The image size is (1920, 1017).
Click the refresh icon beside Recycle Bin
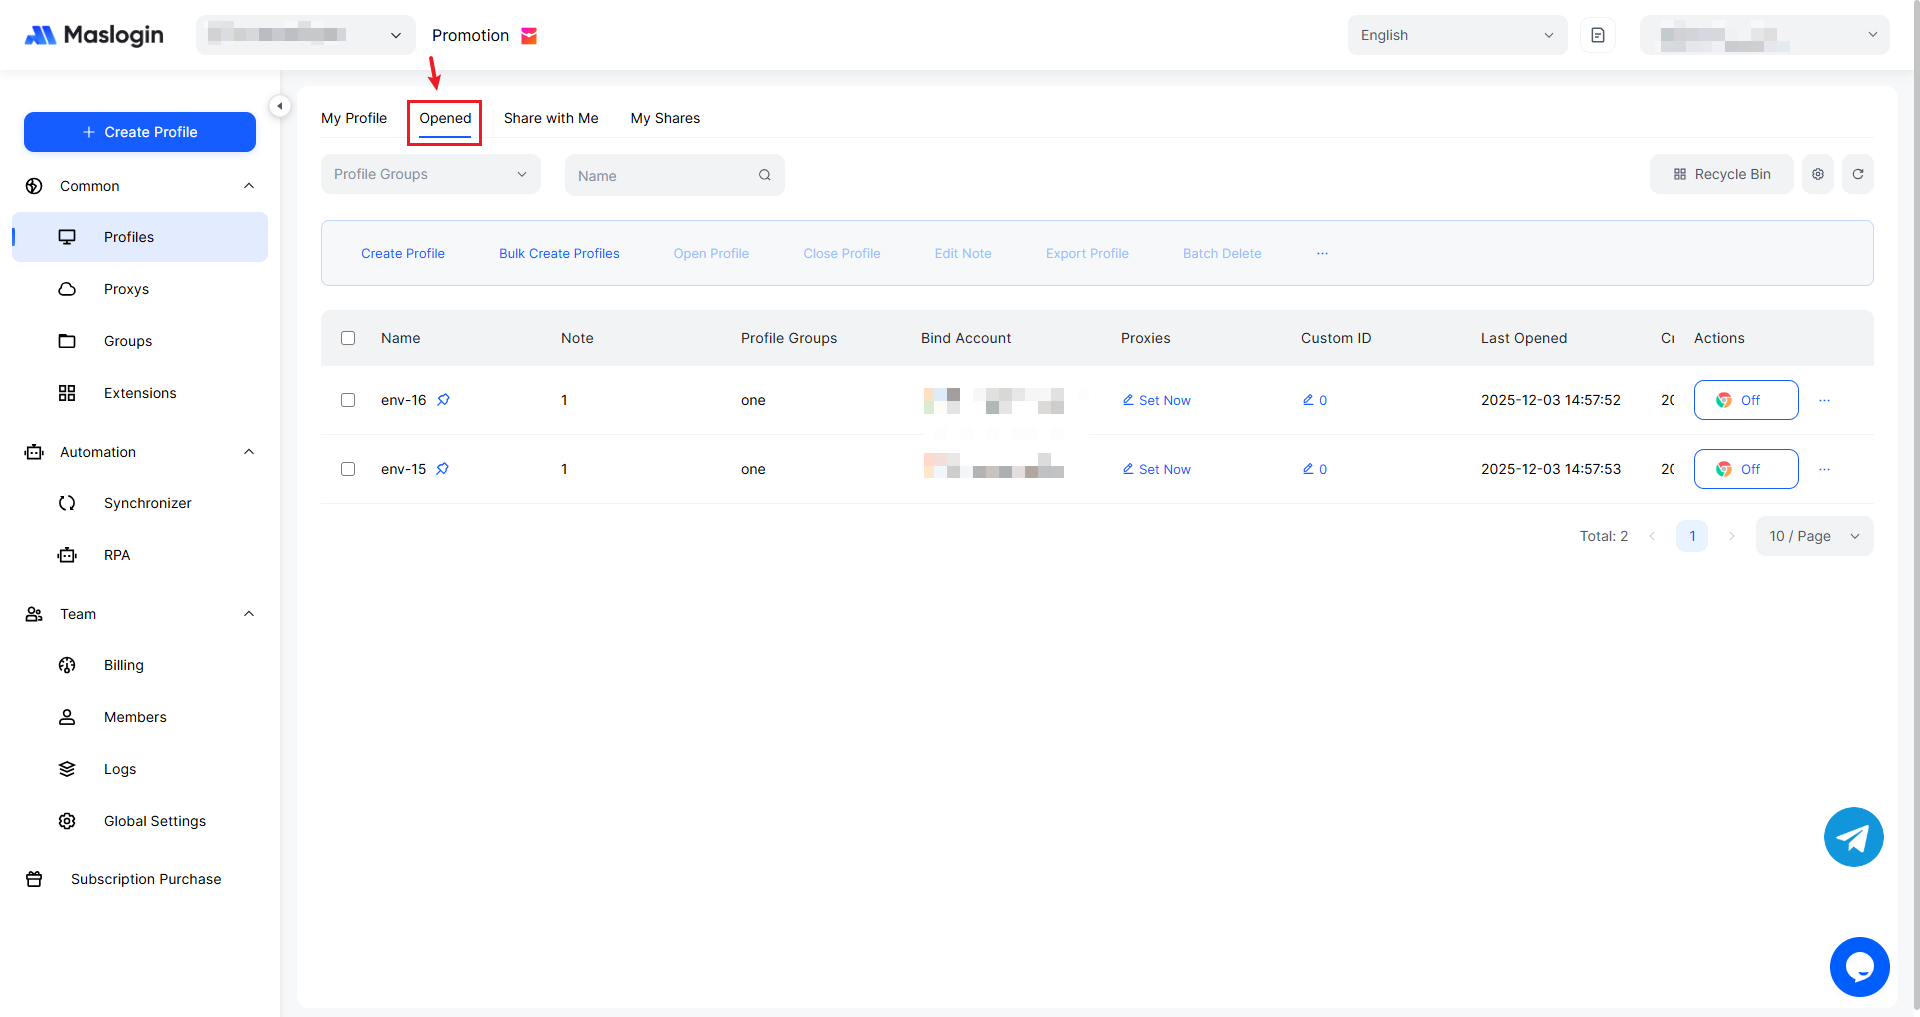pos(1857,174)
